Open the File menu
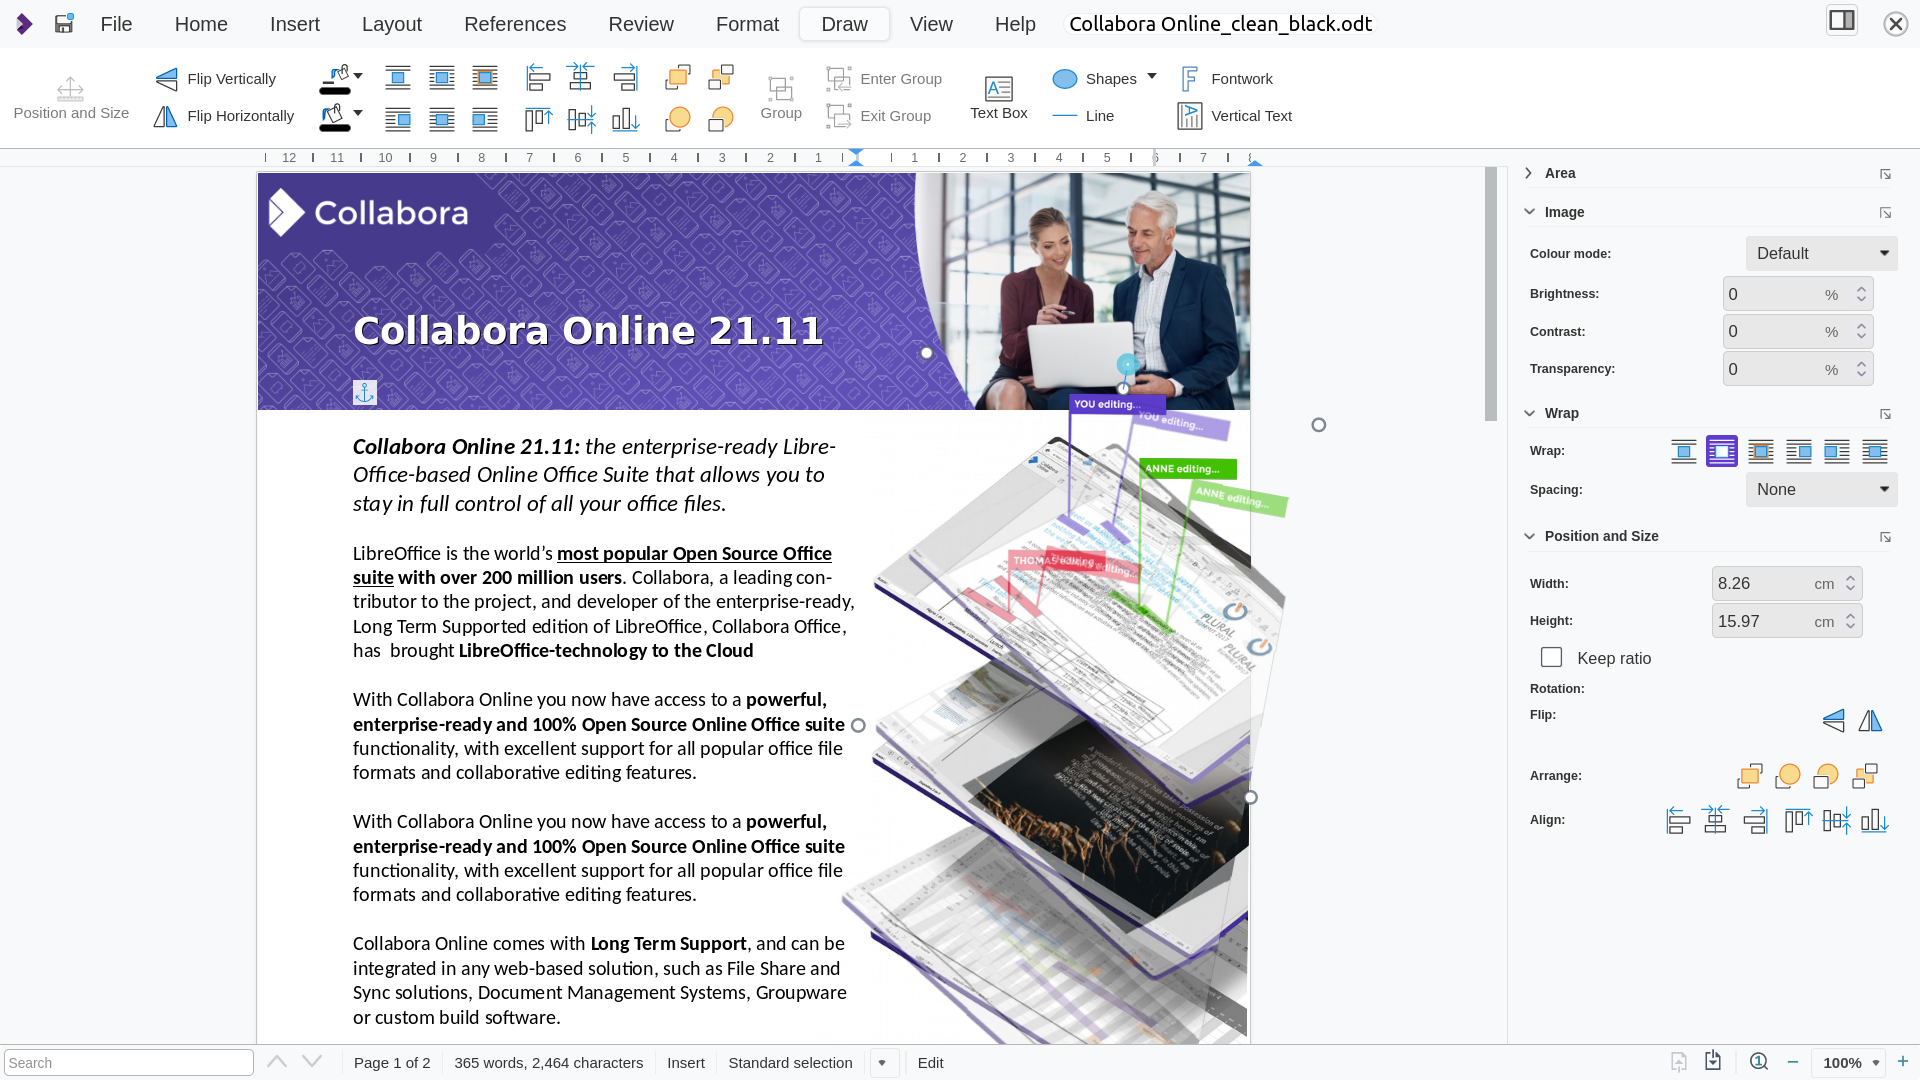1920x1080 pixels. pyautogui.click(x=116, y=24)
